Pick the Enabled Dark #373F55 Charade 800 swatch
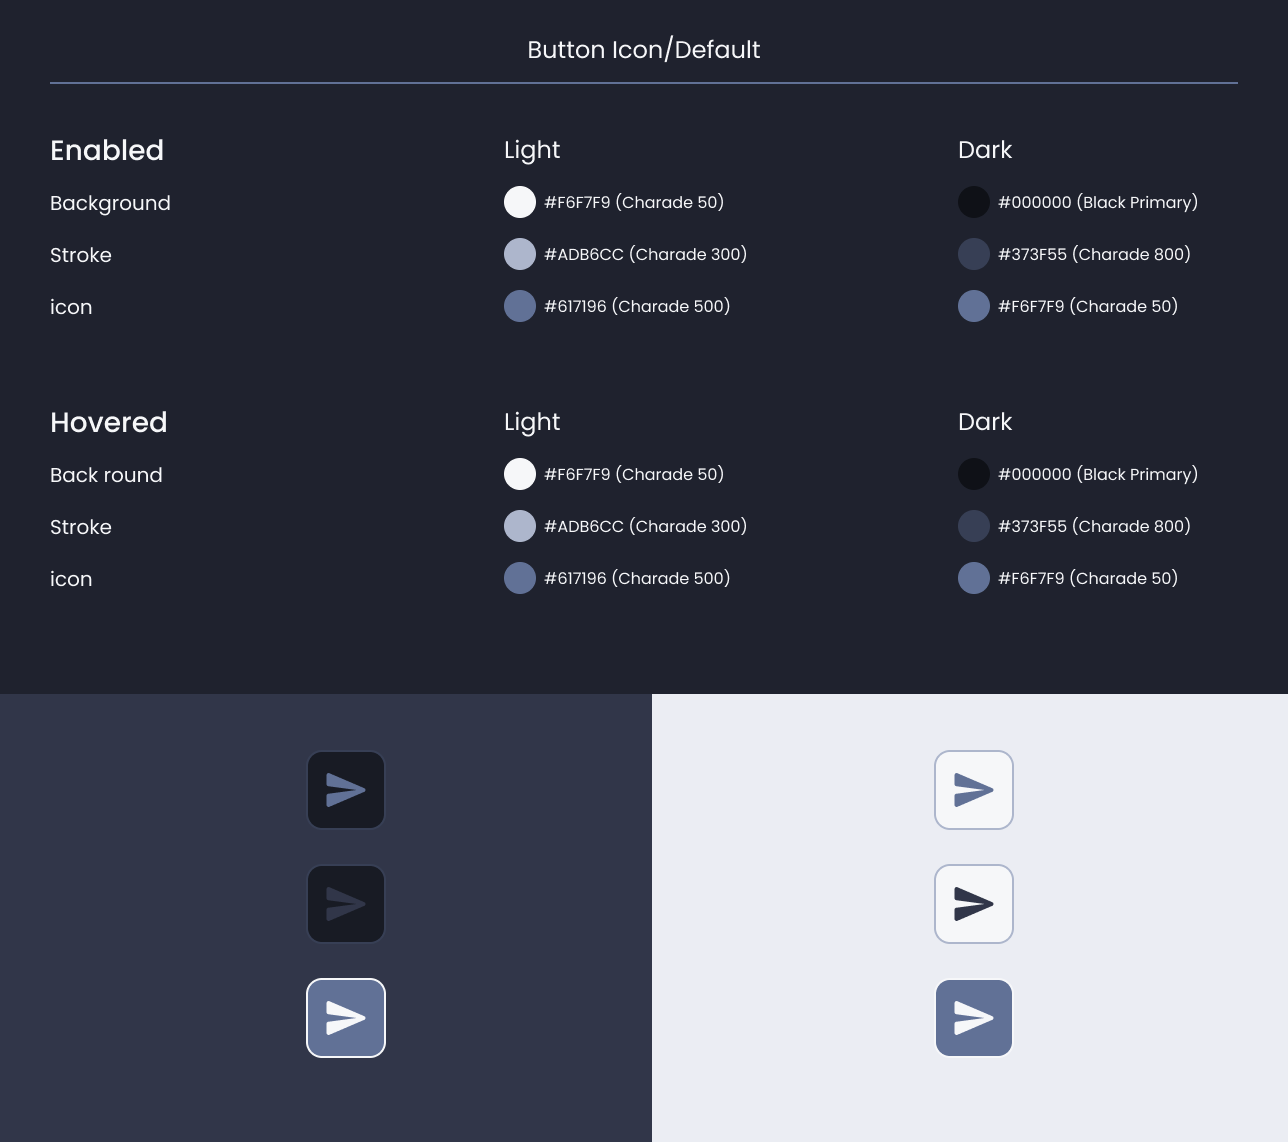This screenshot has width=1288, height=1142. click(x=974, y=254)
